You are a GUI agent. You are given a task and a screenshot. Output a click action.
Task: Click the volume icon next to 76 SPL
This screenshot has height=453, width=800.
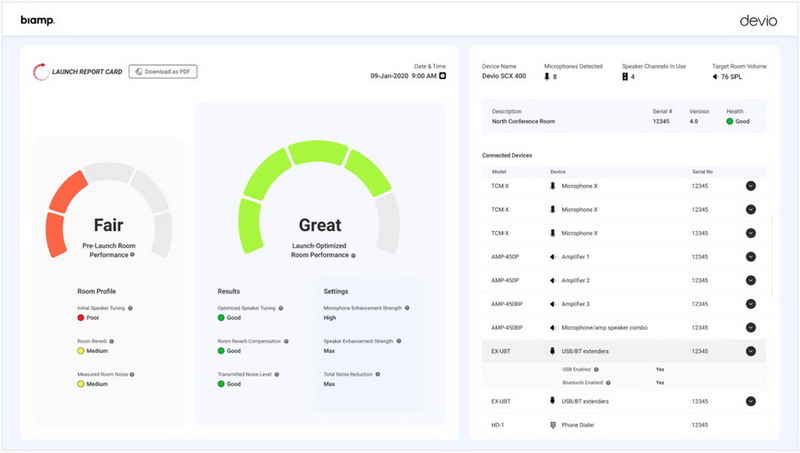pyautogui.click(x=715, y=77)
